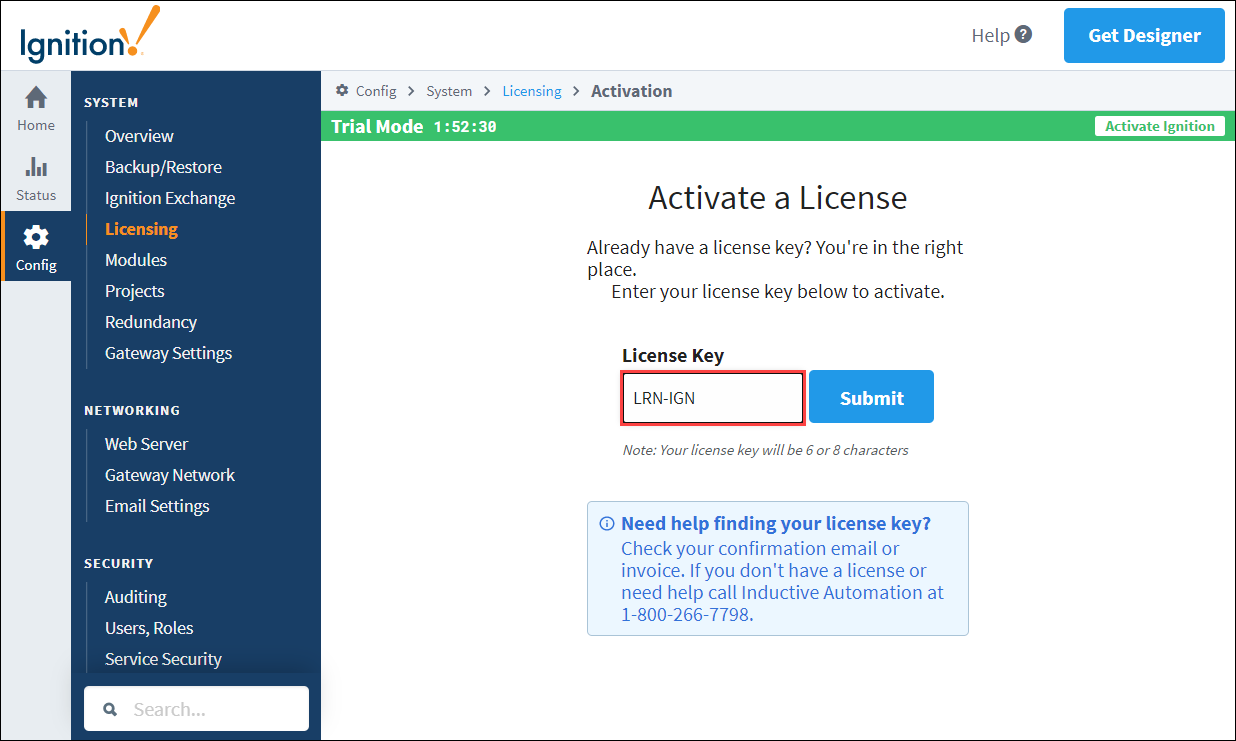
Task: Click the NETWORKING section header
Action: pos(132,410)
